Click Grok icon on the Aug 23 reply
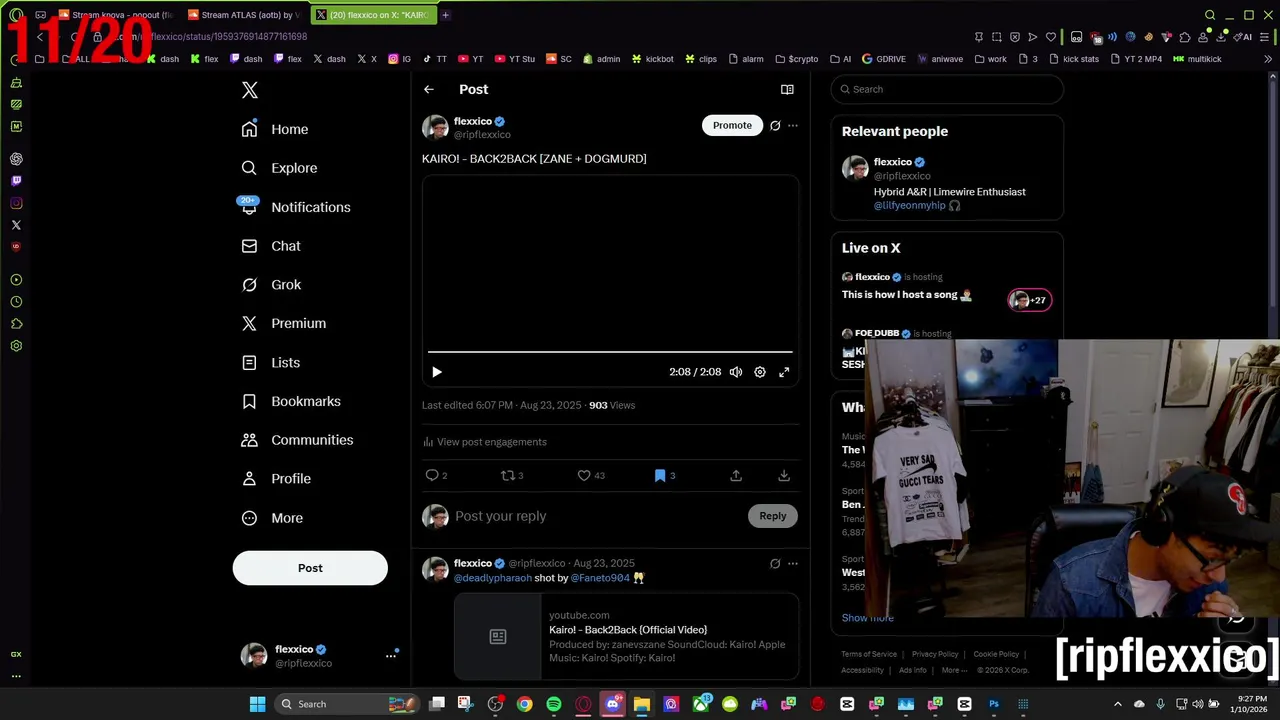The width and height of the screenshot is (1280, 720). tap(775, 563)
